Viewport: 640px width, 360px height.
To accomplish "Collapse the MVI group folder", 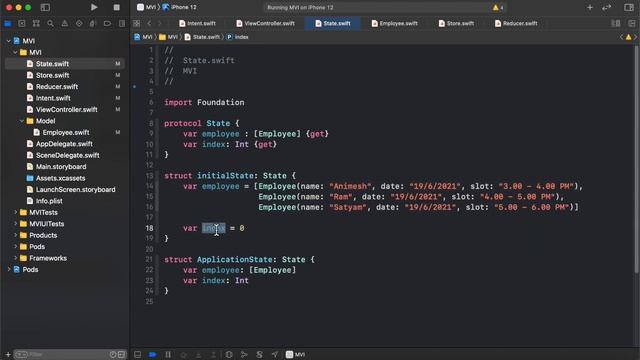I will tap(15, 52).
